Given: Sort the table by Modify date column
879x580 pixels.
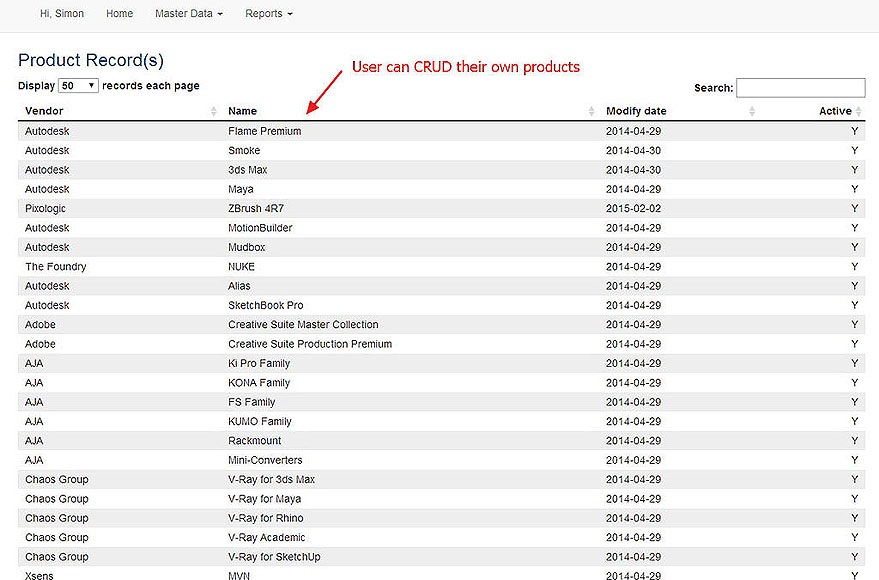Looking at the screenshot, I should click(x=752, y=111).
